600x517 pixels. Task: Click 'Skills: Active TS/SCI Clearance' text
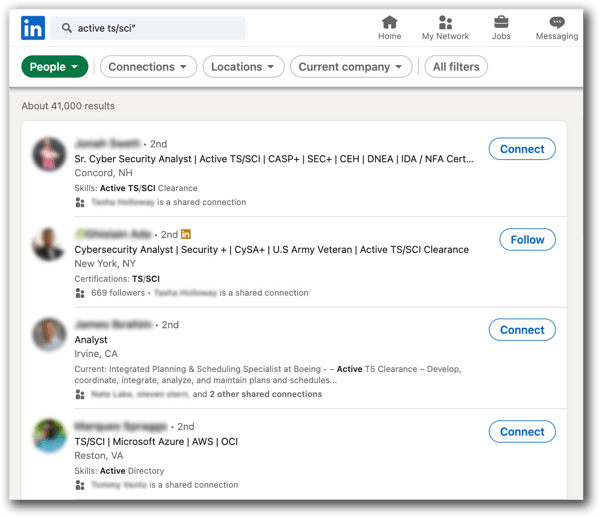pyautogui.click(x=136, y=188)
